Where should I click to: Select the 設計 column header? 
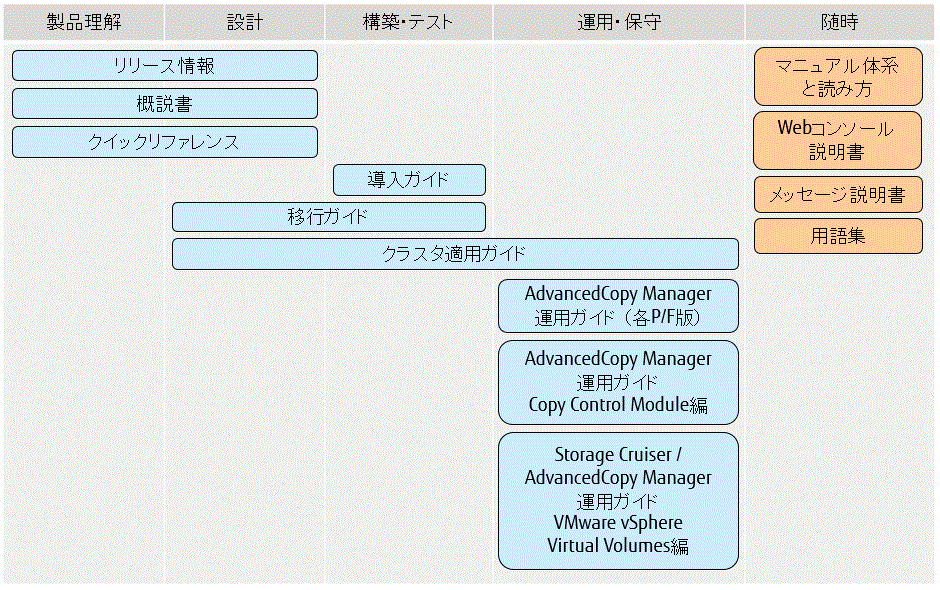[x=245, y=22]
